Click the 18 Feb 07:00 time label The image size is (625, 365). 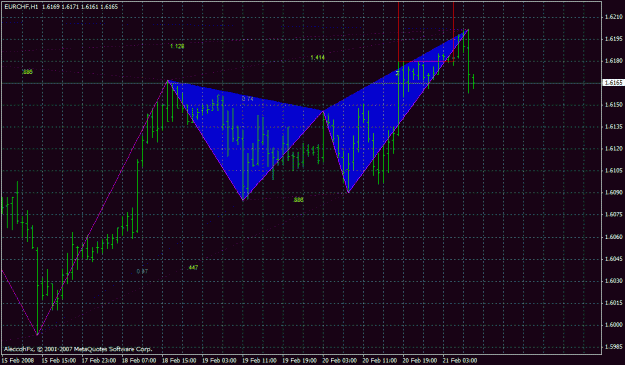tap(139, 361)
